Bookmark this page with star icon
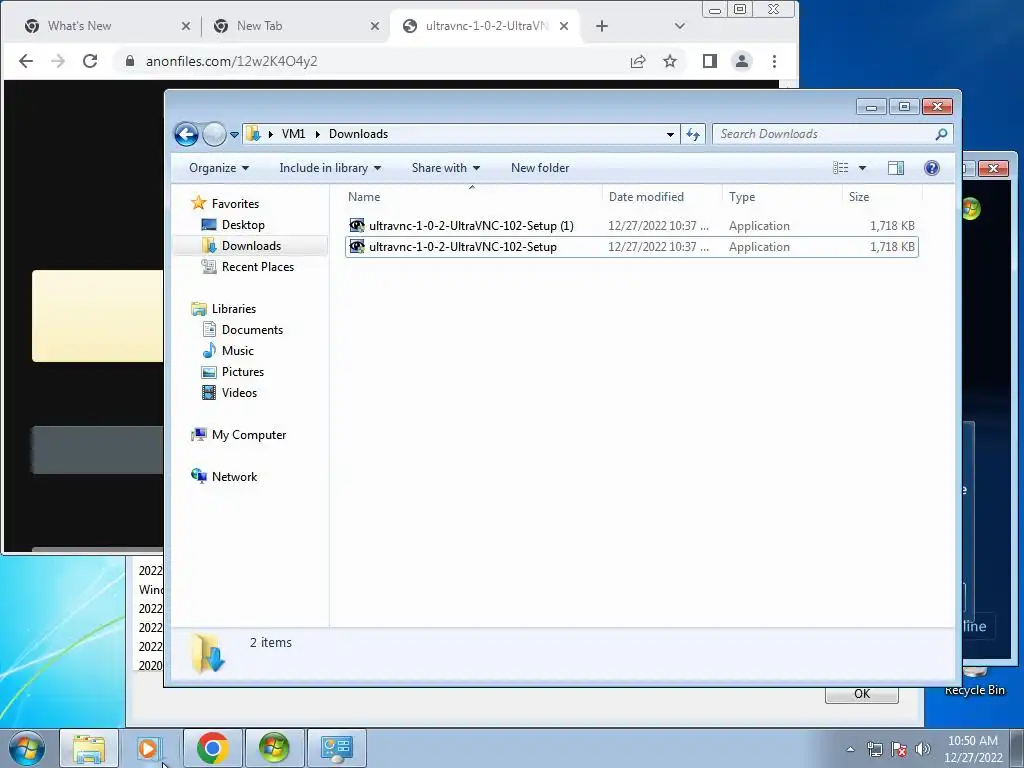 (x=669, y=61)
